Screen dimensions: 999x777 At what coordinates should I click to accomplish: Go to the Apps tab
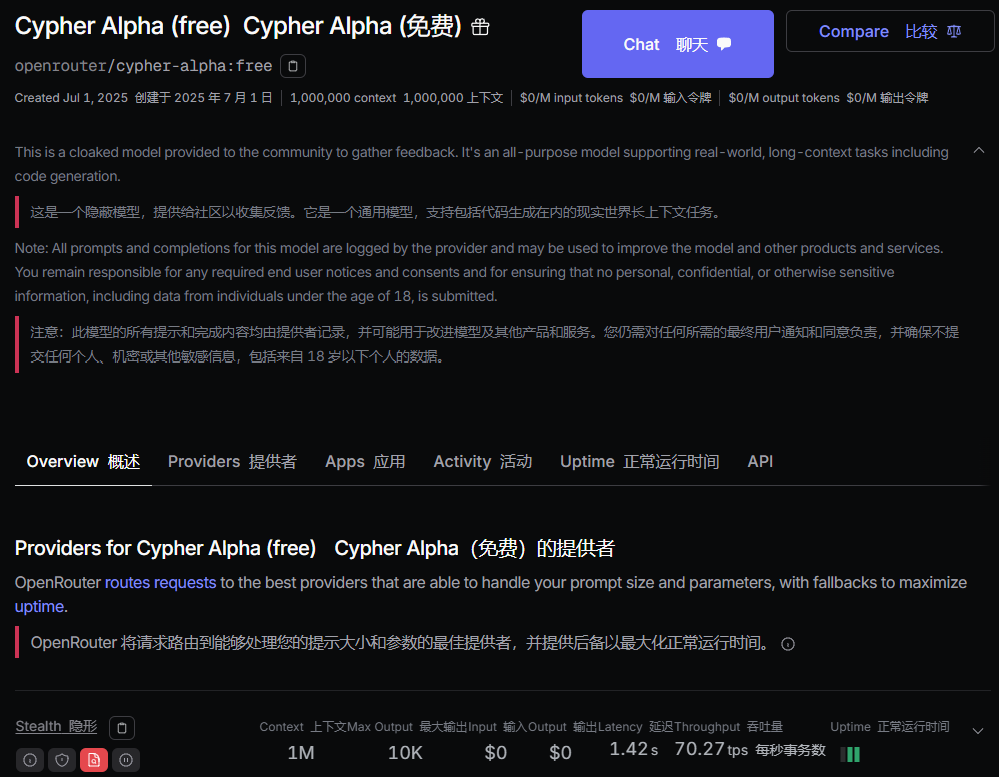[x=365, y=462]
